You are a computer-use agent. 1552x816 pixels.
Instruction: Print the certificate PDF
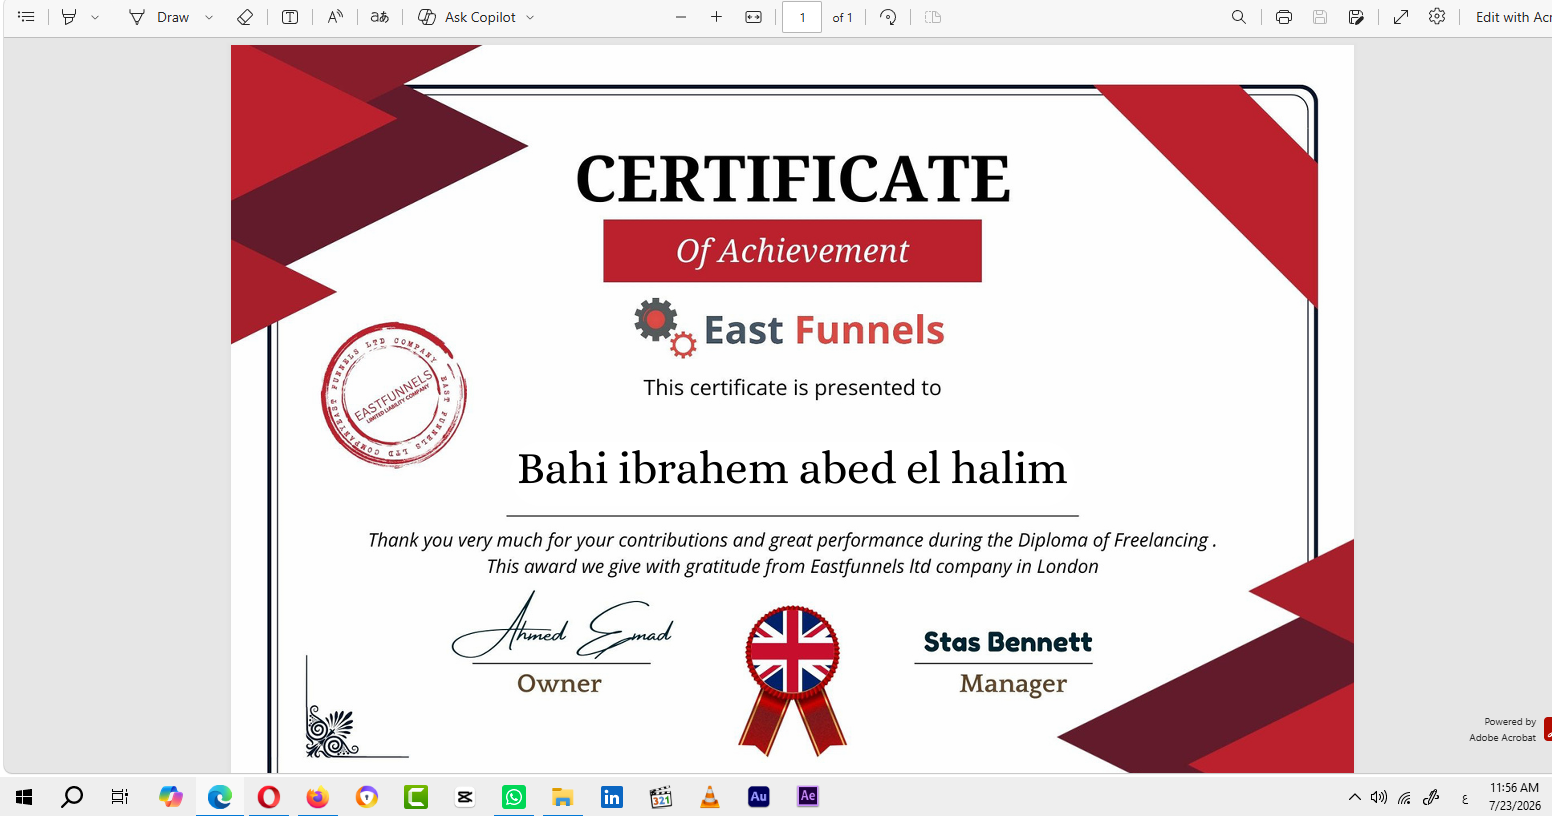tap(1284, 17)
